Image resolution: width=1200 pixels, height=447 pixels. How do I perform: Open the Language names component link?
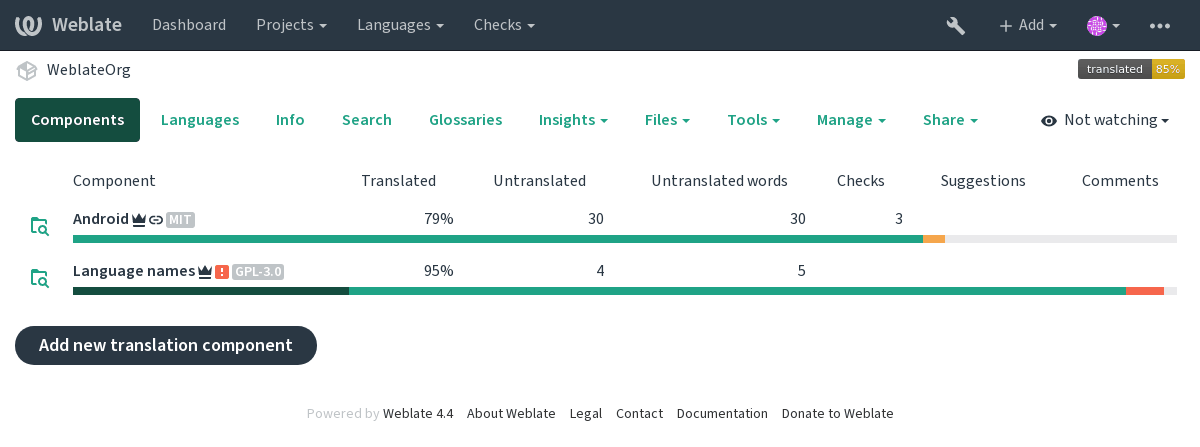pyautogui.click(x=134, y=271)
